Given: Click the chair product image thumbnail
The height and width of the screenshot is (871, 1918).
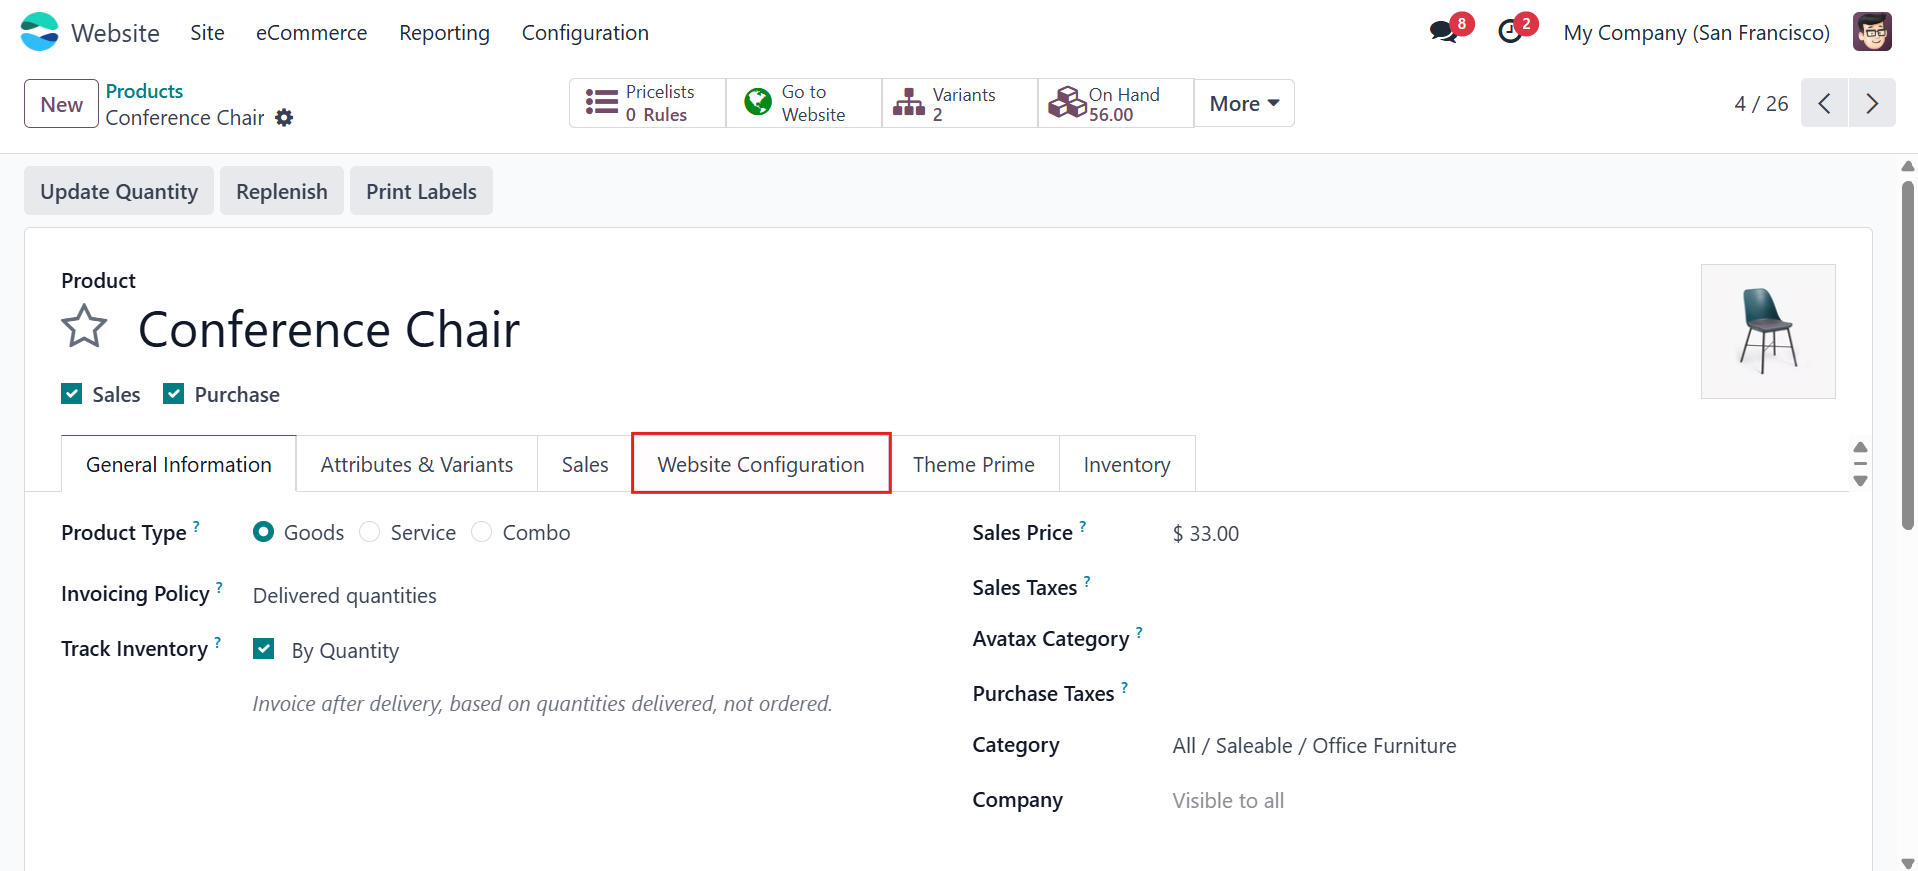Looking at the screenshot, I should click(x=1768, y=331).
